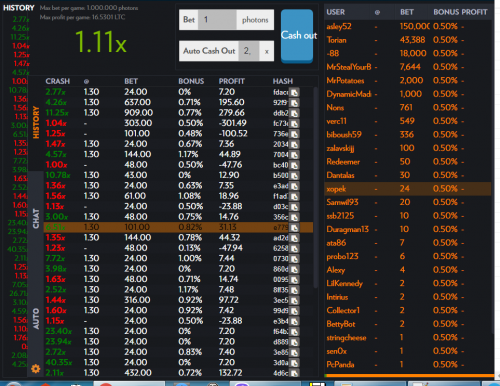The image size is (500, 386).
Task: Click the BONUS PROFIT header in players list
Action: [x=460, y=12]
